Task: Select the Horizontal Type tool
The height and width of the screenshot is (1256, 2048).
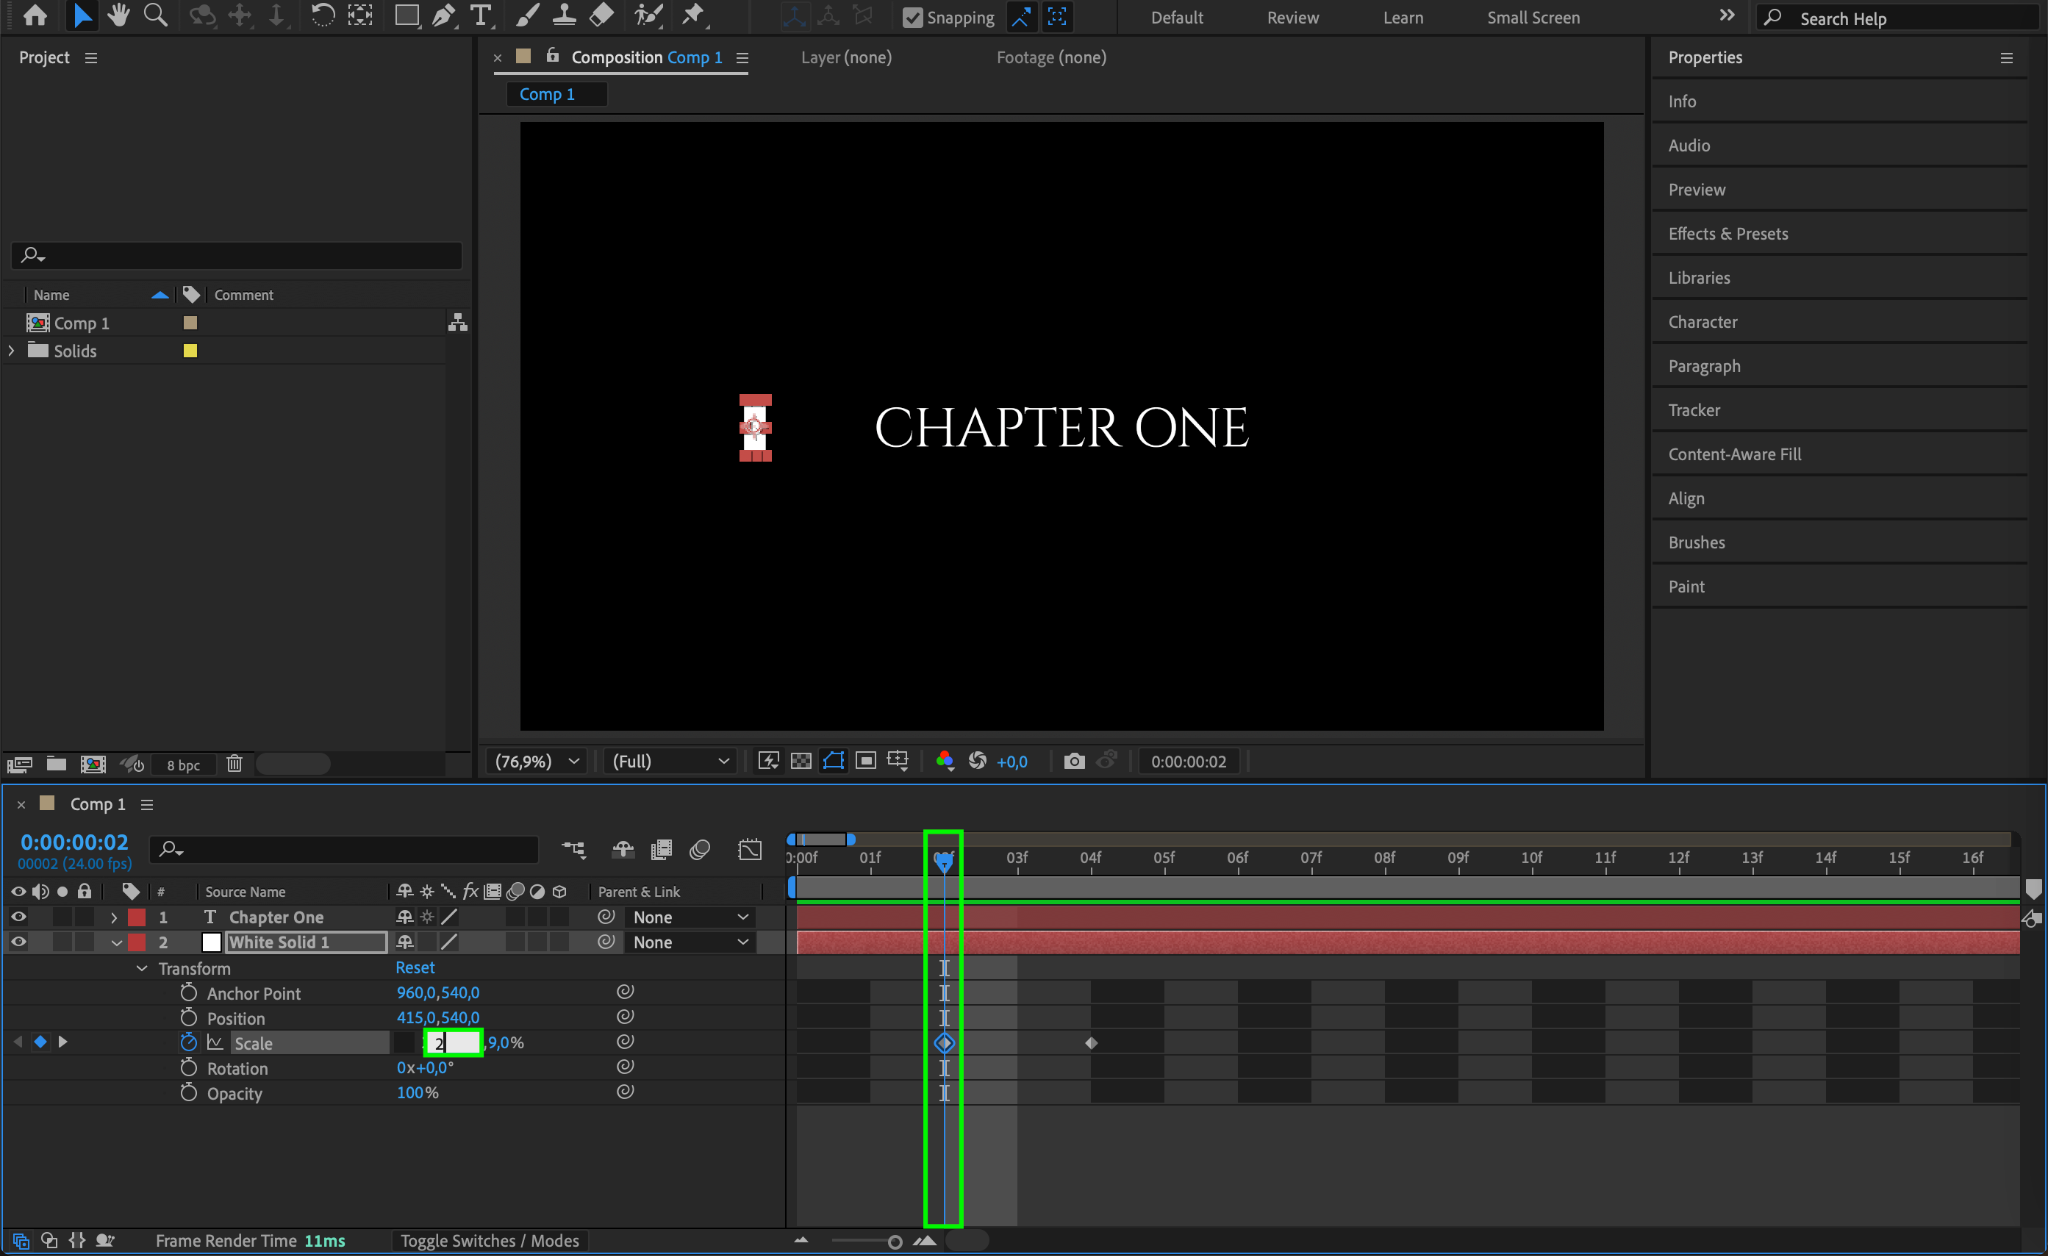Action: [481, 15]
